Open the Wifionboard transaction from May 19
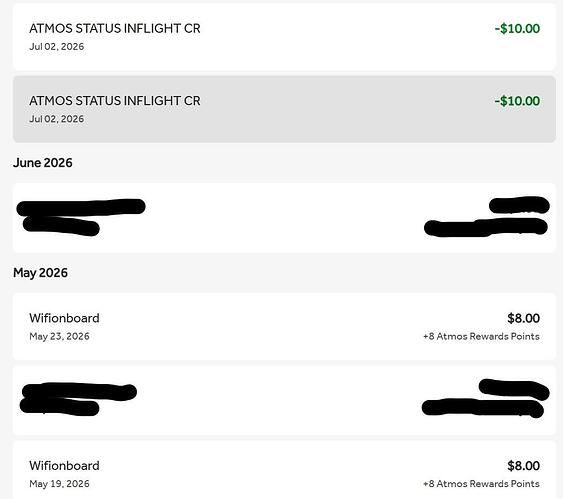This screenshot has height=499, width=563. [x=284, y=470]
